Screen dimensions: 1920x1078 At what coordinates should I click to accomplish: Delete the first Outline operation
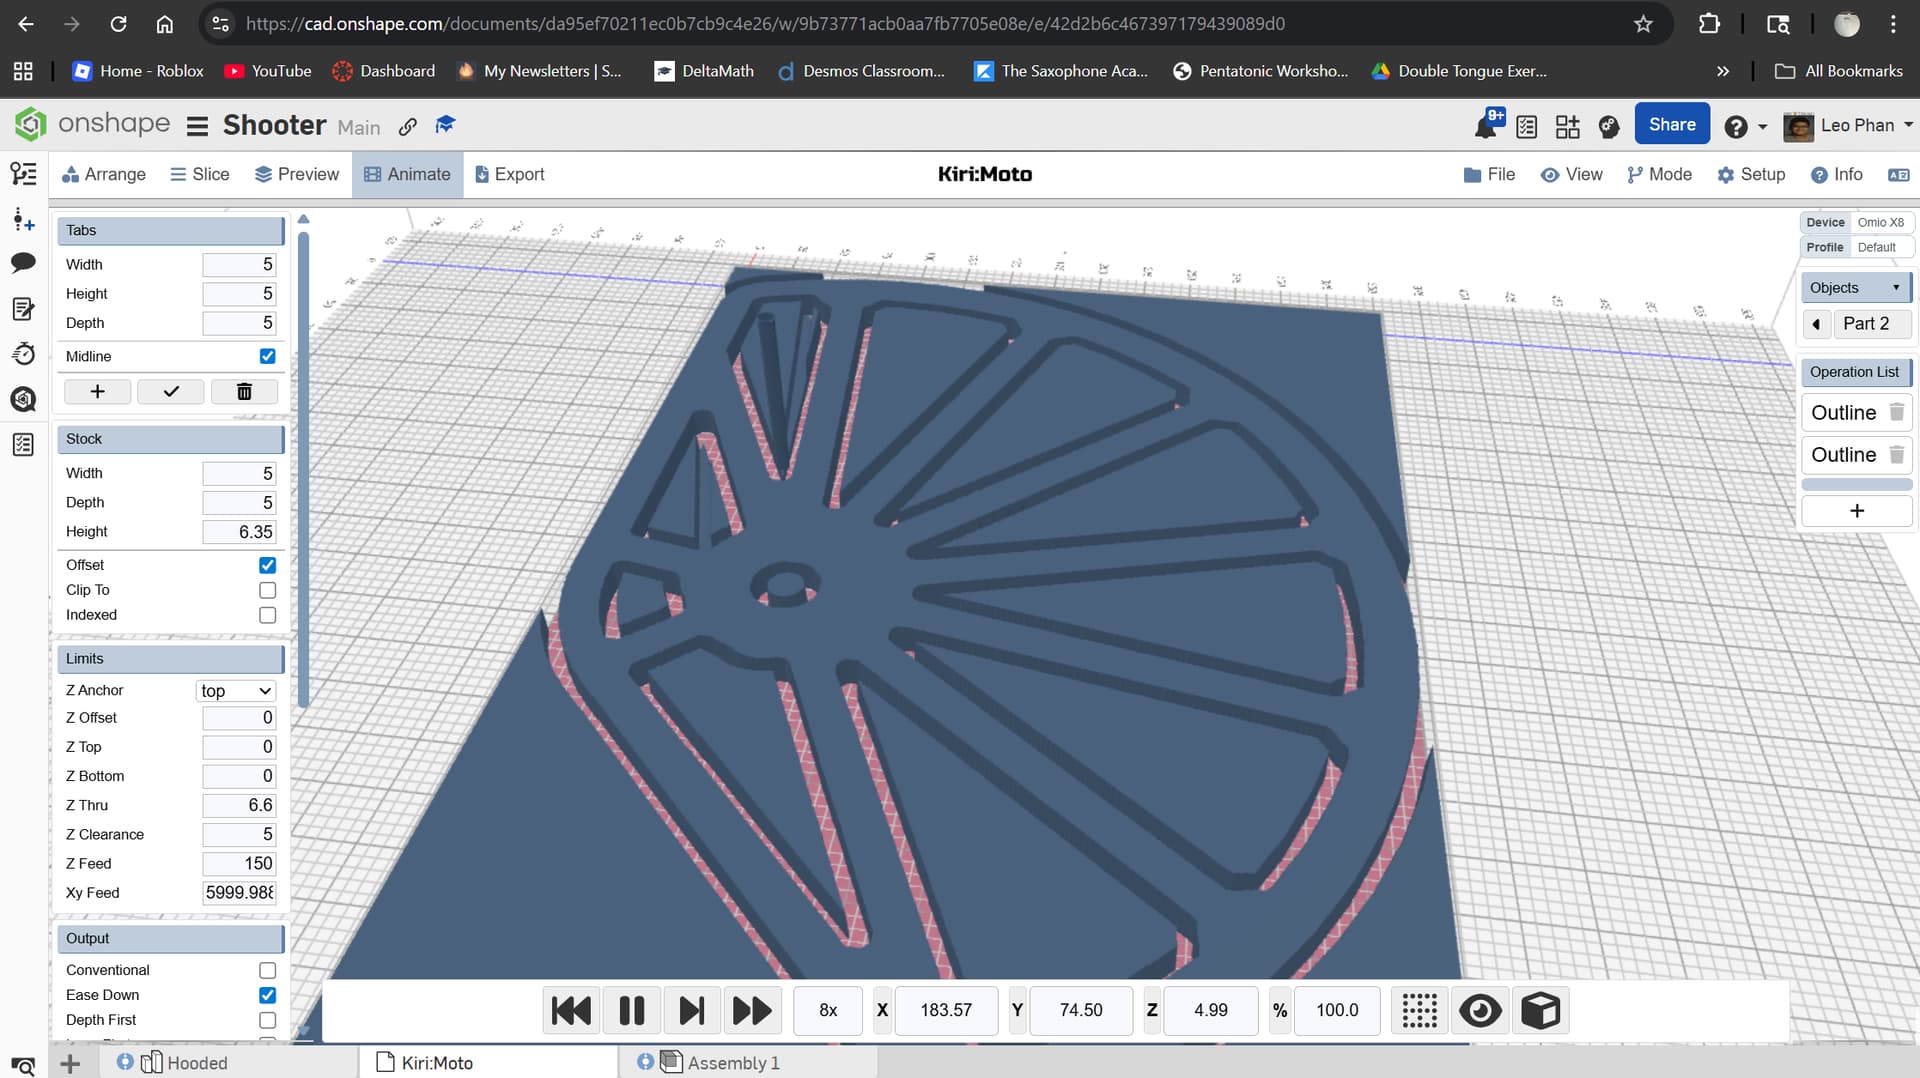click(x=1896, y=412)
